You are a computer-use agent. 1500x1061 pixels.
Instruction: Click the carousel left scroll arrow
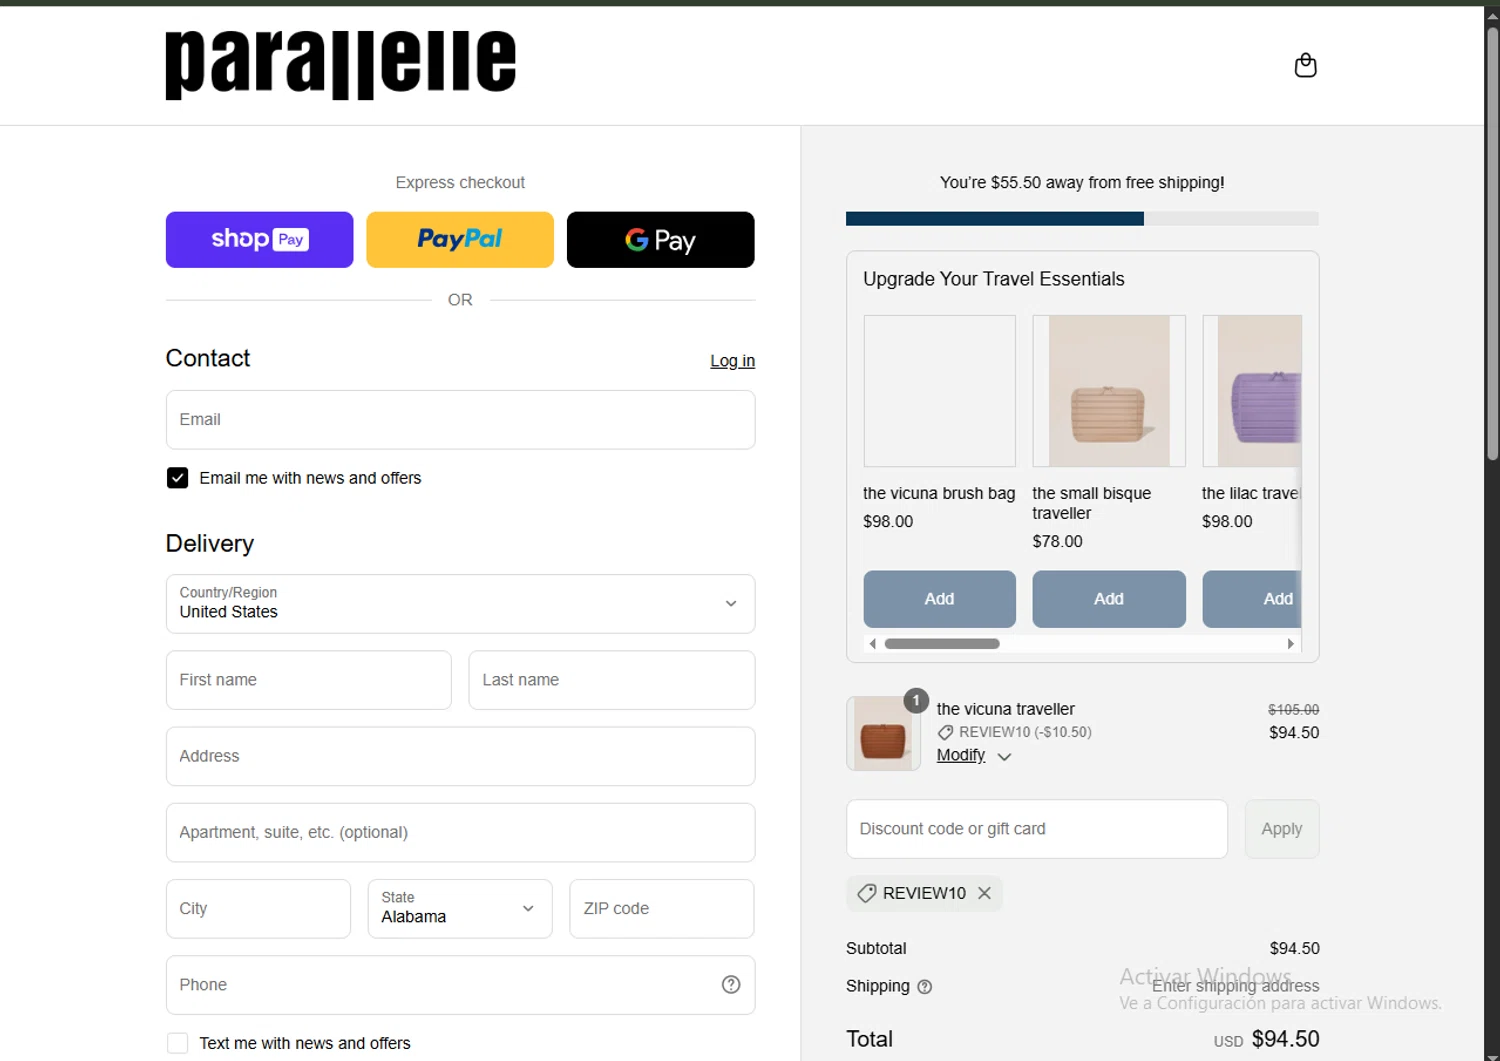click(x=873, y=644)
